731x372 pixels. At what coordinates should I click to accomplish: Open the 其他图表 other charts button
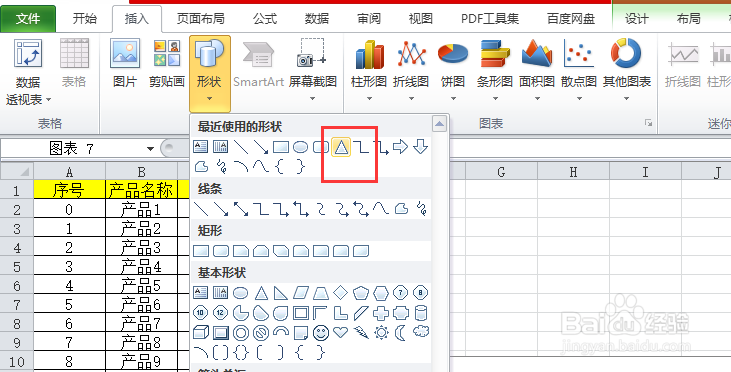(x=626, y=70)
